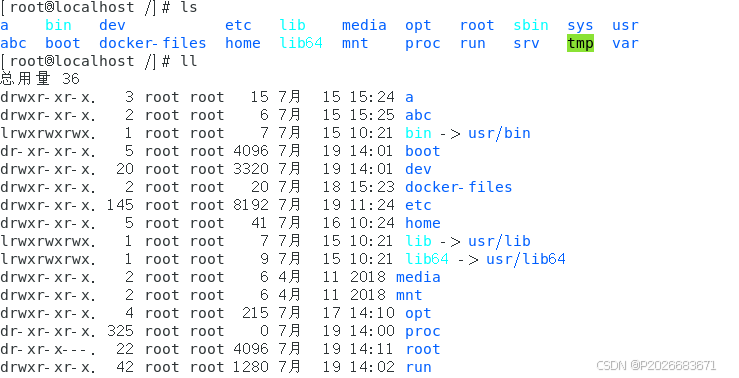The image size is (739, 378).
Task: Click the usr/lib64 symlink target
Action: coord(526,259)
